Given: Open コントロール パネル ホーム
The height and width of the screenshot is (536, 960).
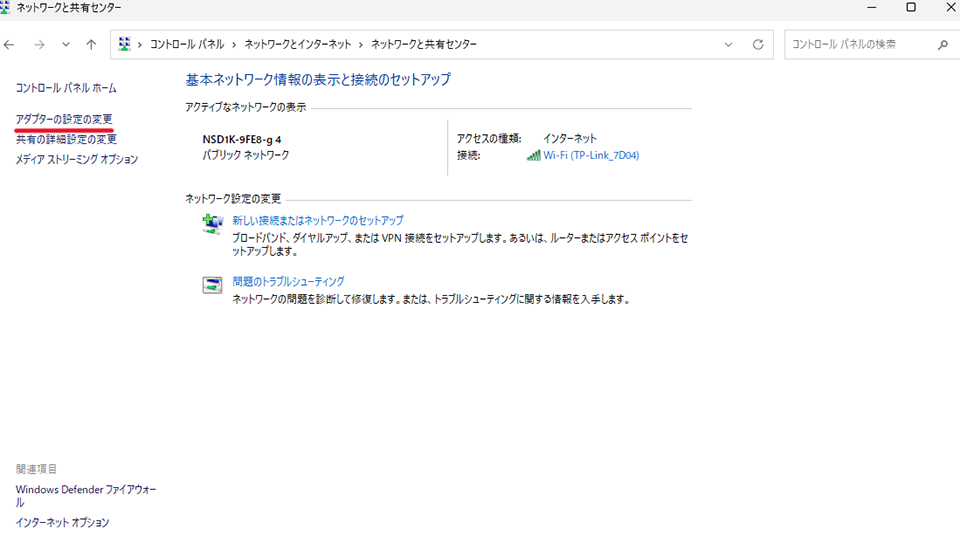Looking at the screenshot, I should 66,88.
